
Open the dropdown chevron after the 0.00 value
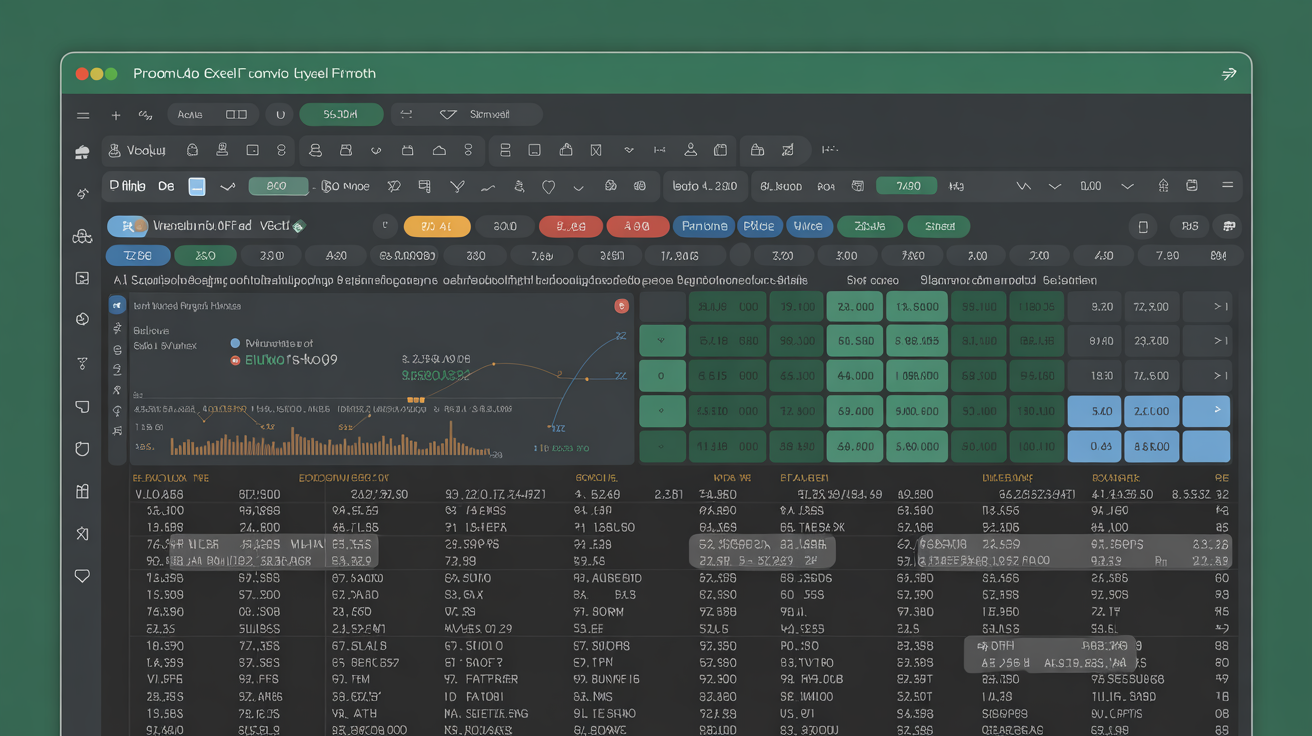click(1128, 186)
